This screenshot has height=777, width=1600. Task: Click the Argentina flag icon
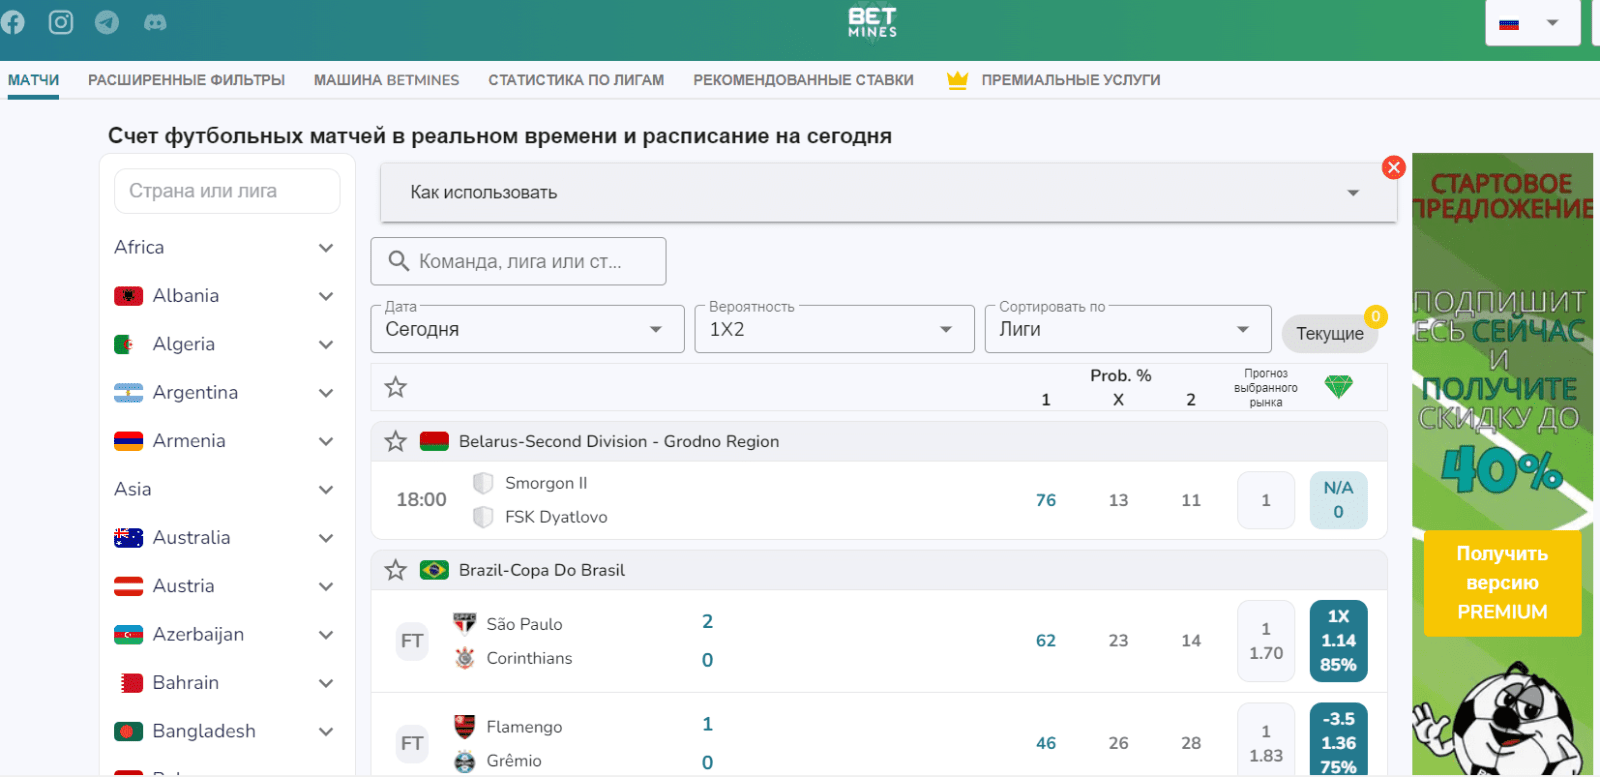(129, 393)
